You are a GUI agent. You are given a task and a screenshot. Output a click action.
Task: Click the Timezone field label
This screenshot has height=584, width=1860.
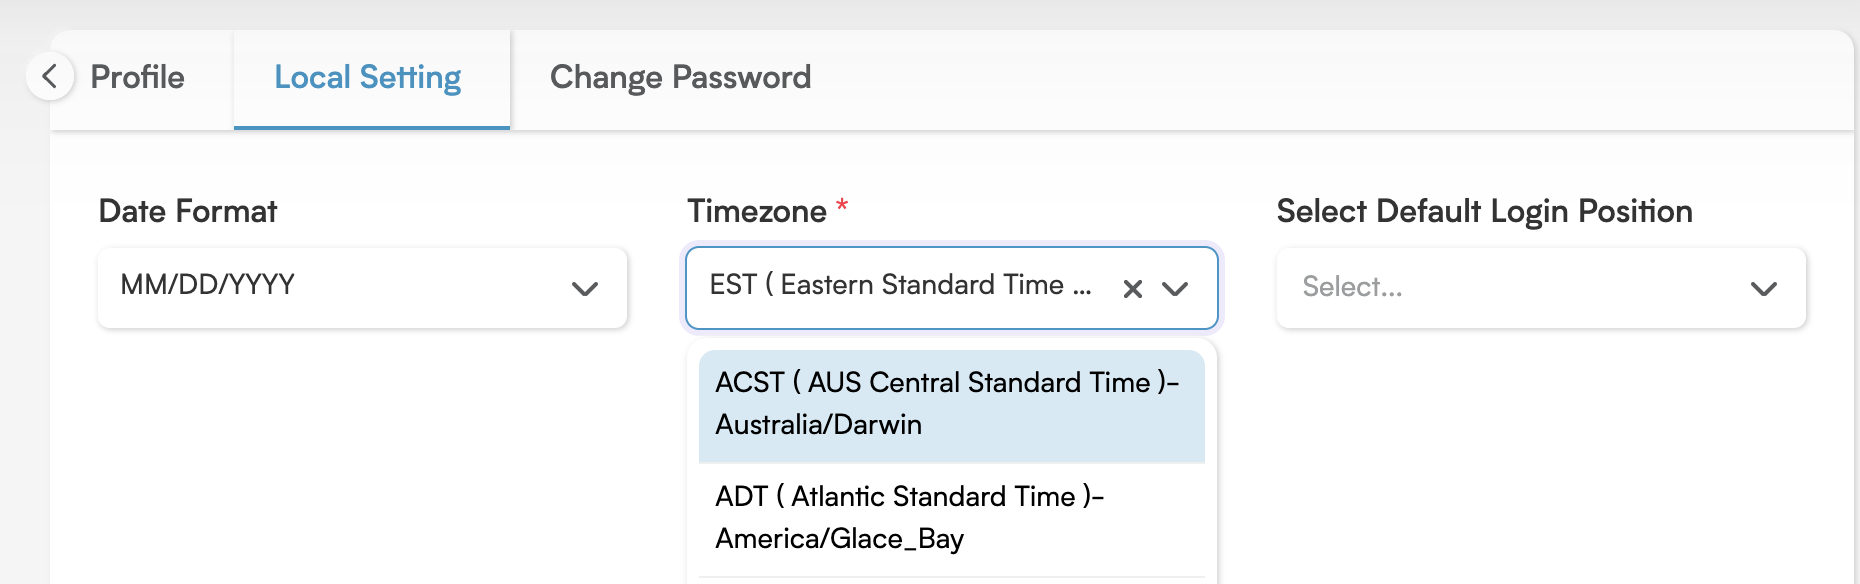757,211
